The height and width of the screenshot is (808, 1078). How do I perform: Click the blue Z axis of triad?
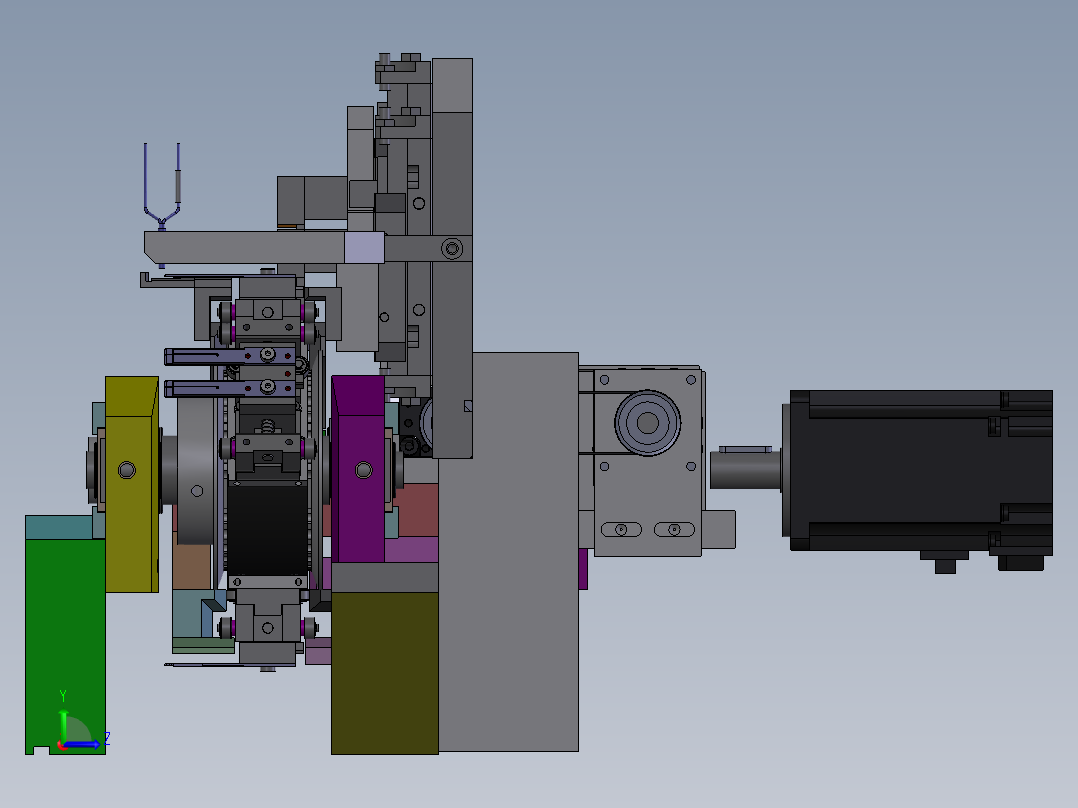(x=85, y=743)
